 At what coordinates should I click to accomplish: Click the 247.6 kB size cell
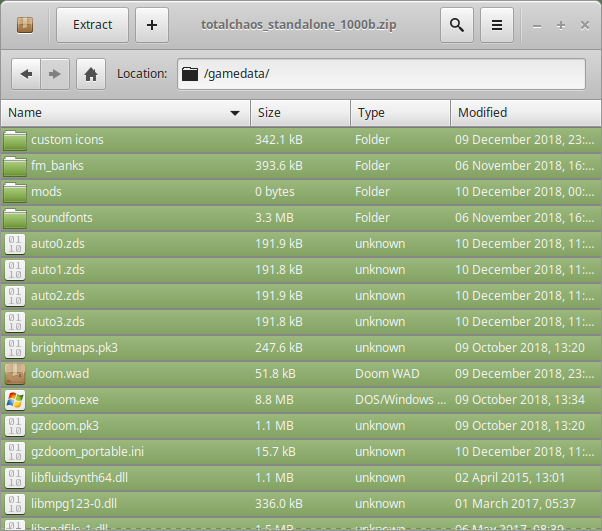(x=279, y=348)
